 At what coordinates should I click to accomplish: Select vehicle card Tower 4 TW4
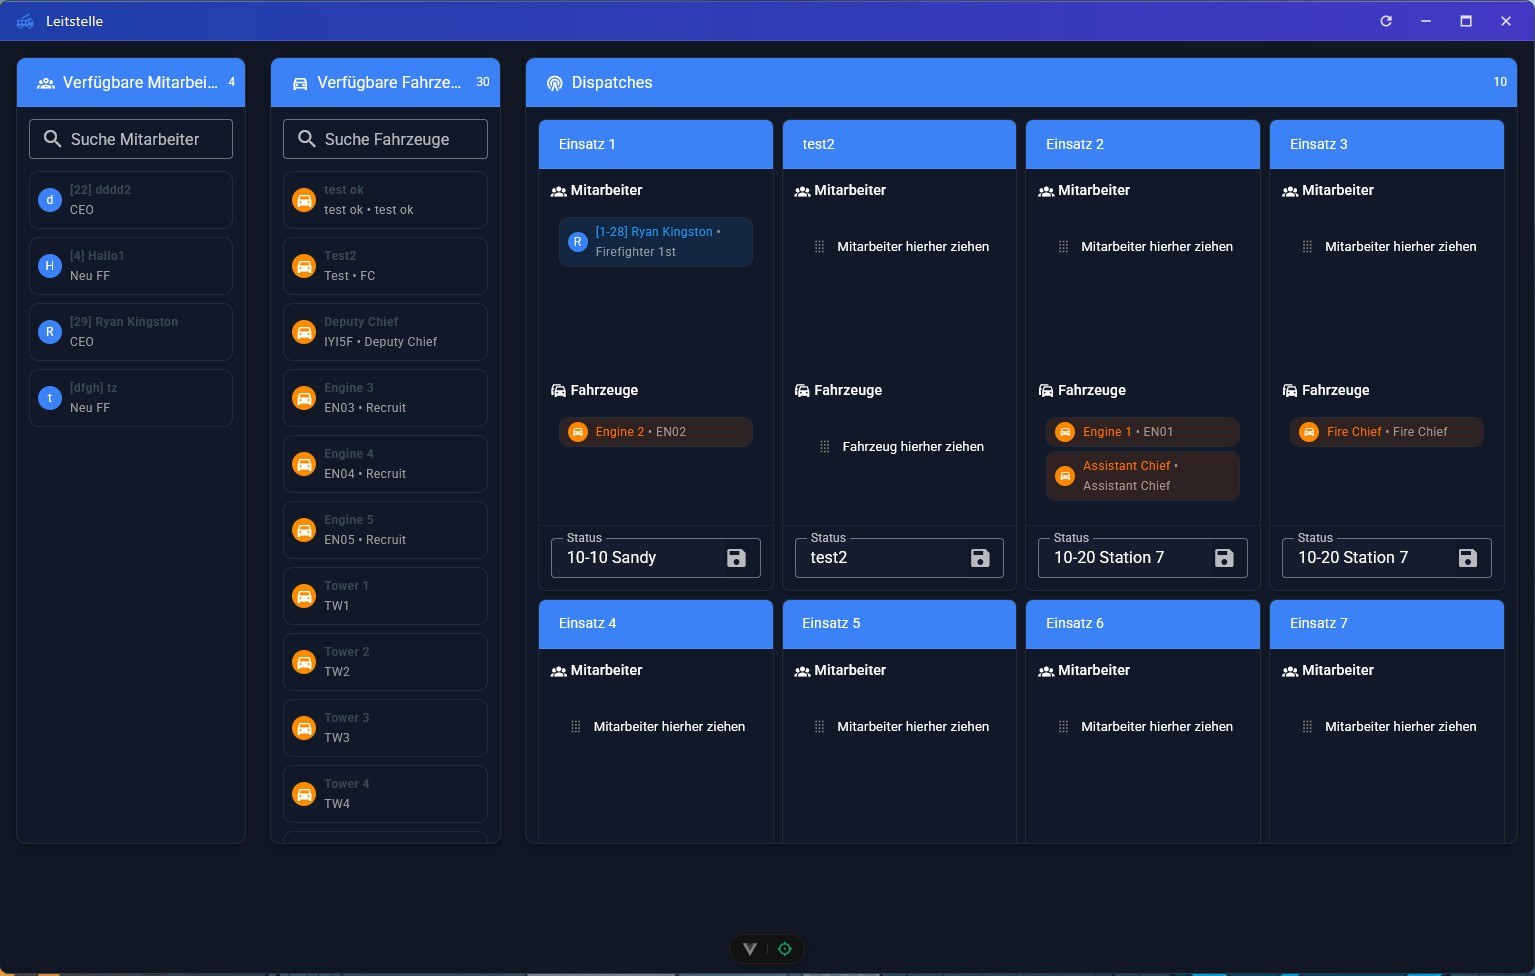click(385, 794)
